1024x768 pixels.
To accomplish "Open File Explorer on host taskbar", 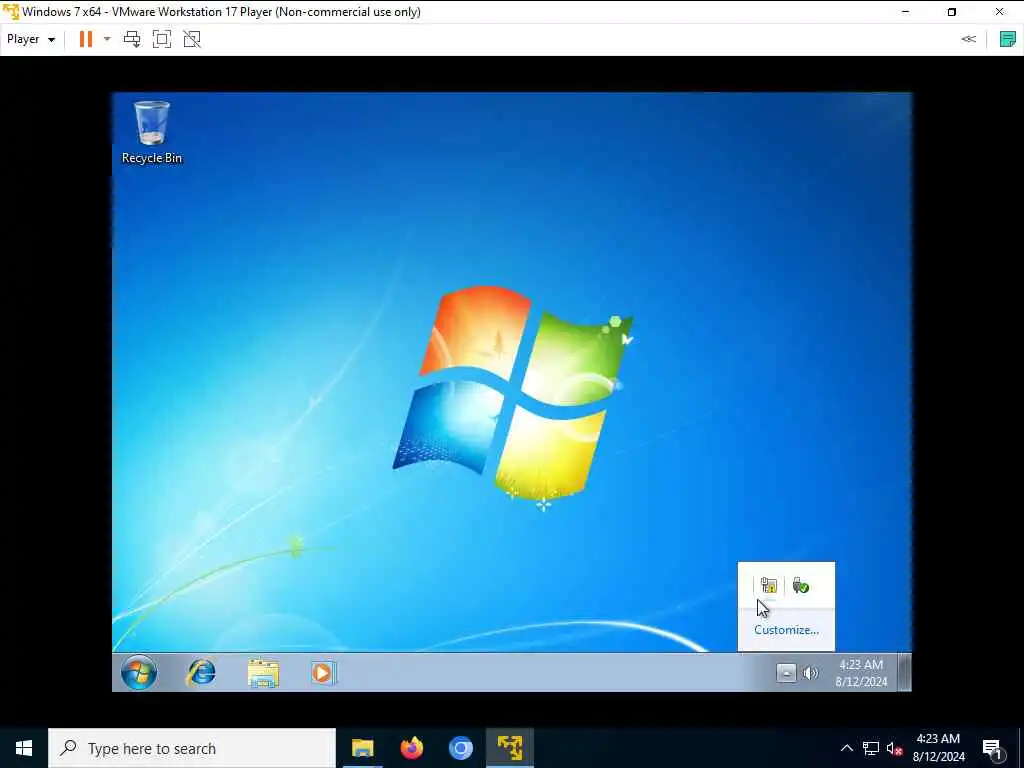I will pos(362,748).
